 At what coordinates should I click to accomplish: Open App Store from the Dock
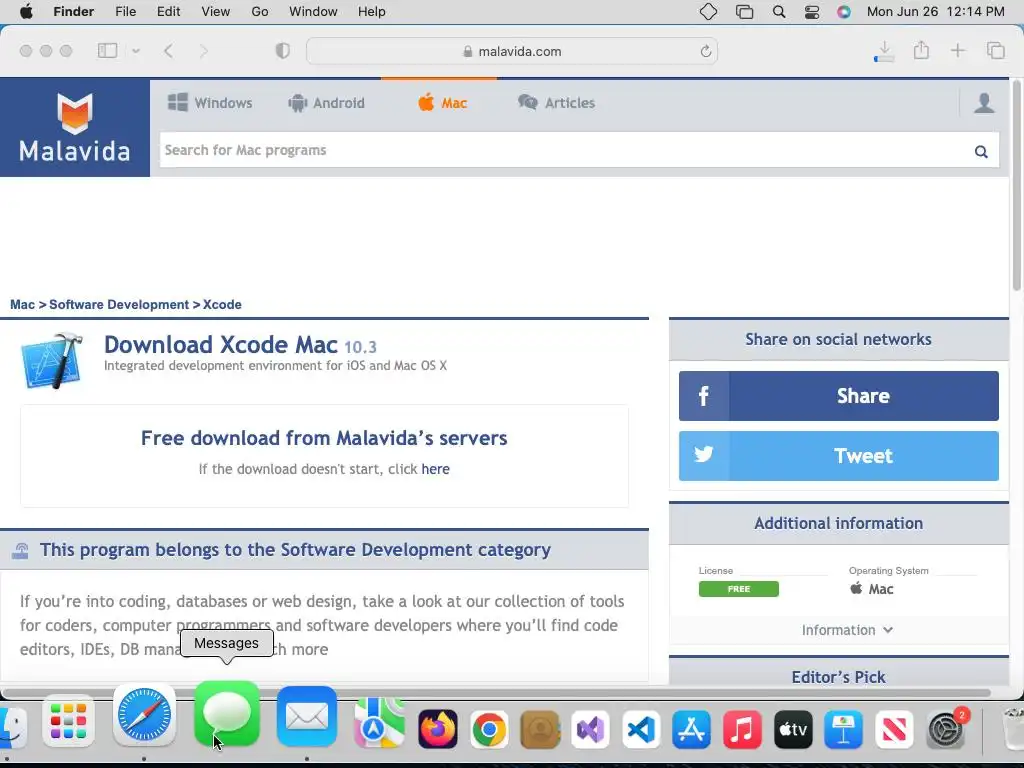pyautogui.click(x=692, y=729)
